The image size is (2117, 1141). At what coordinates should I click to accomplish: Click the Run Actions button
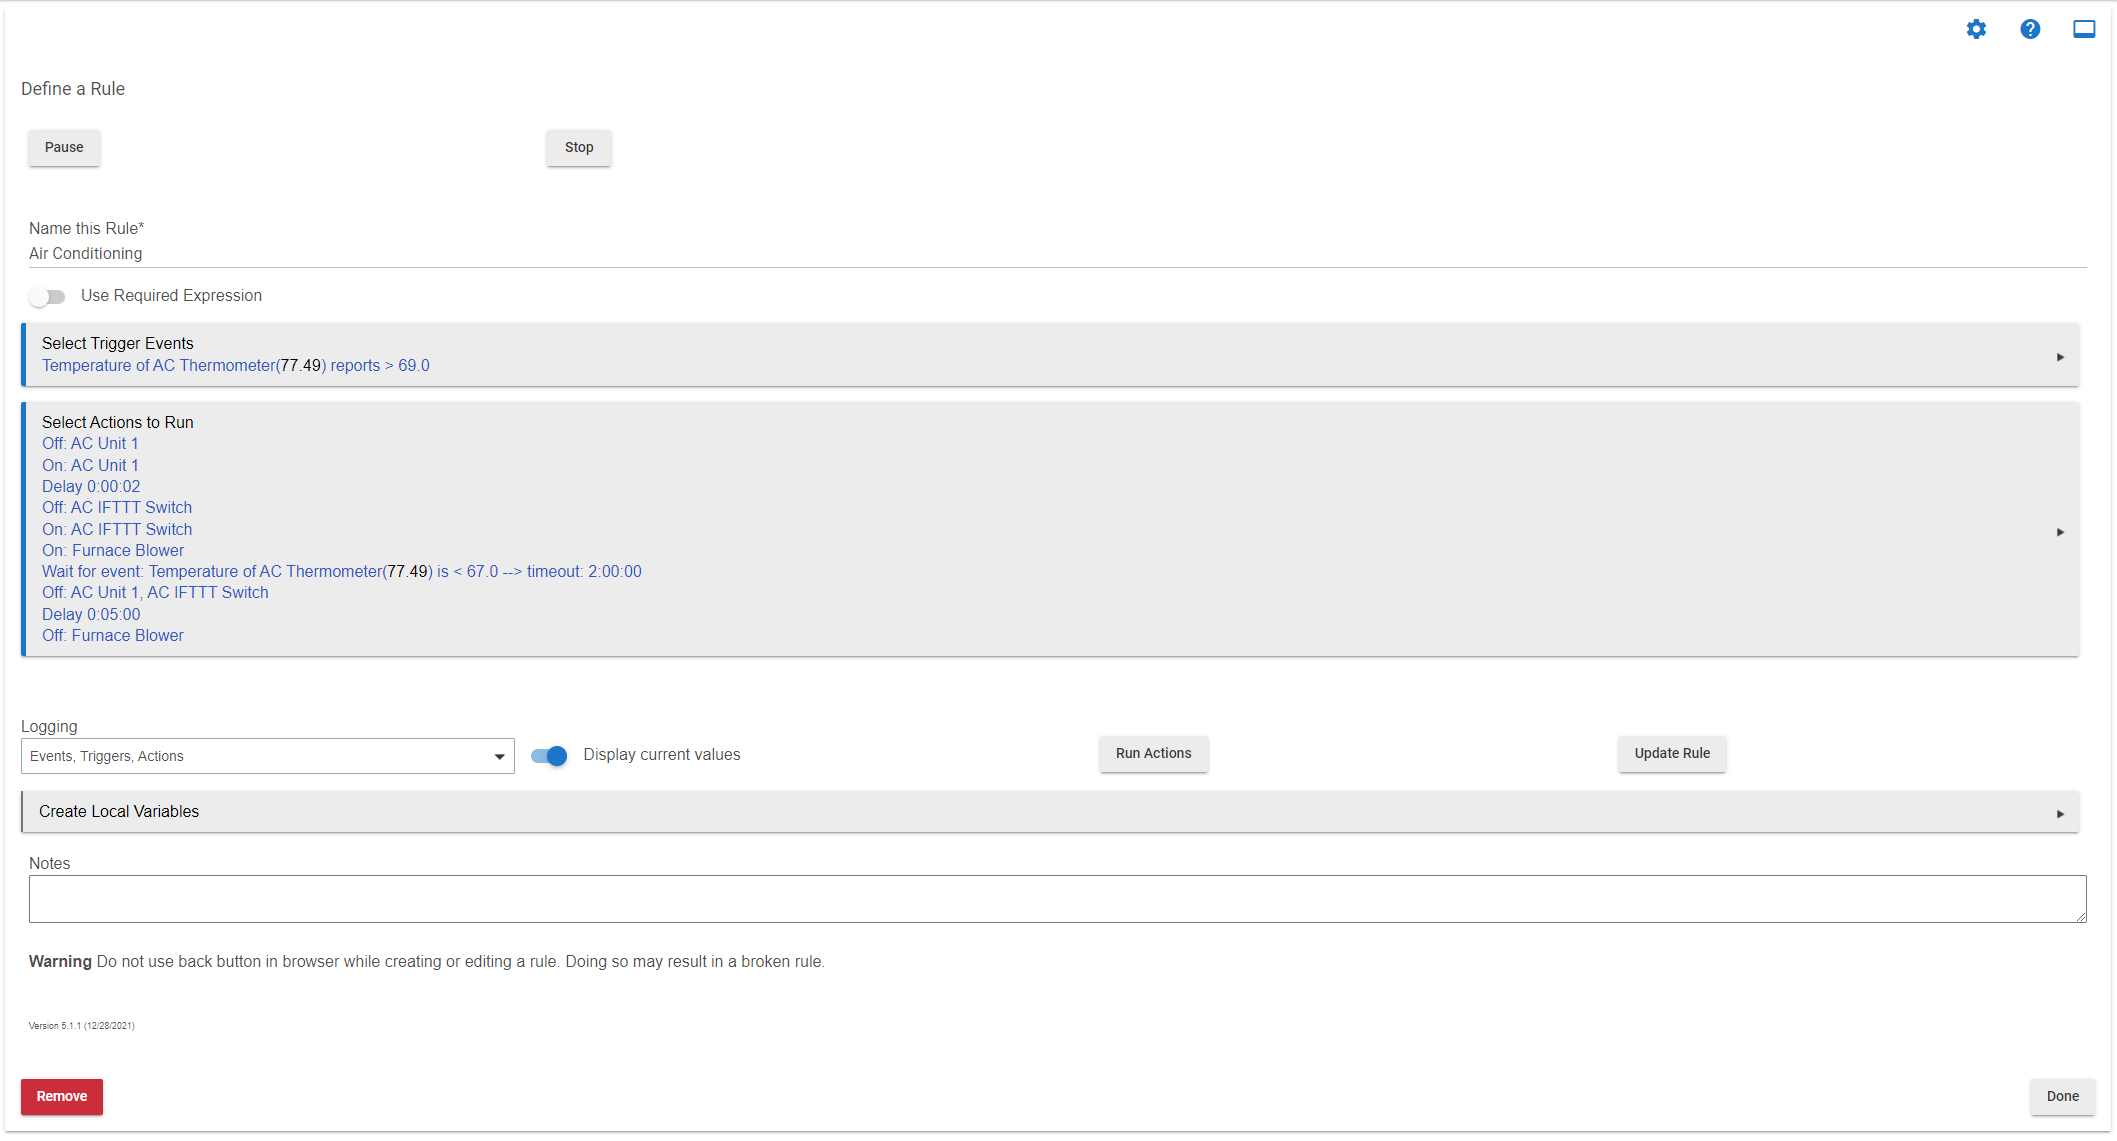click(x=1153, y=753)
